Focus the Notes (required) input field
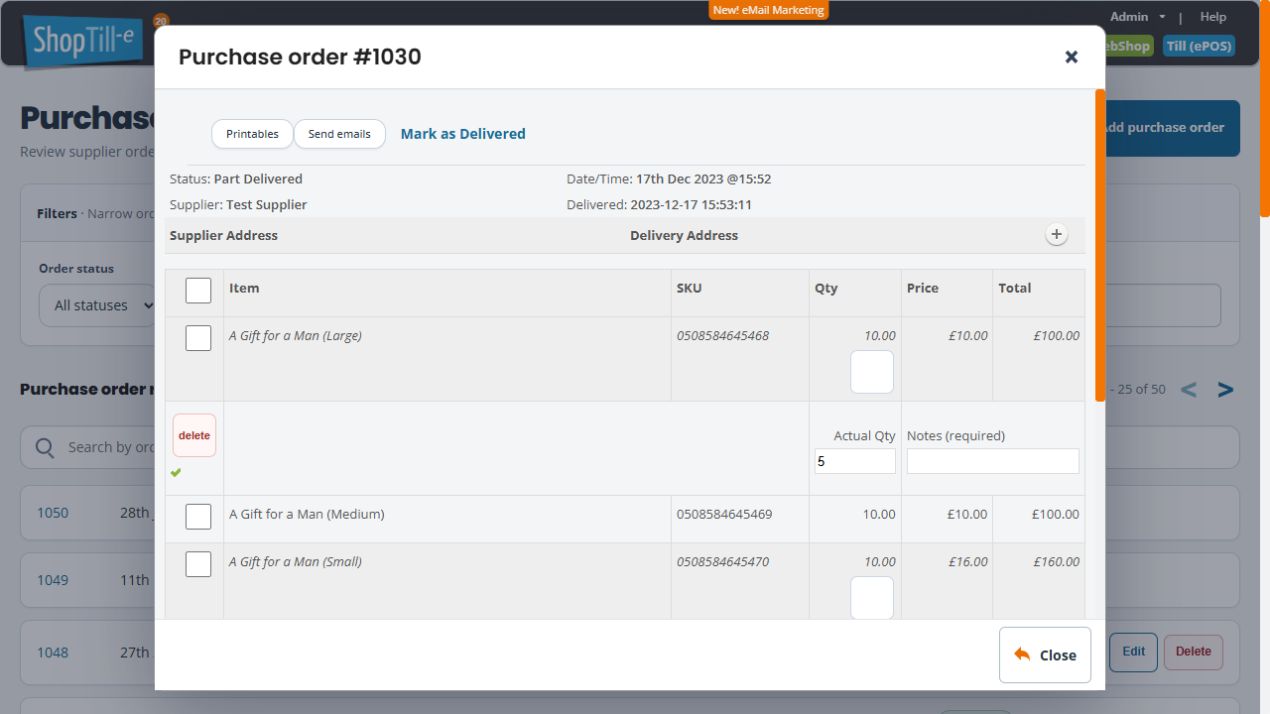This screenshot has width=1270, height=714. point(993,461)
